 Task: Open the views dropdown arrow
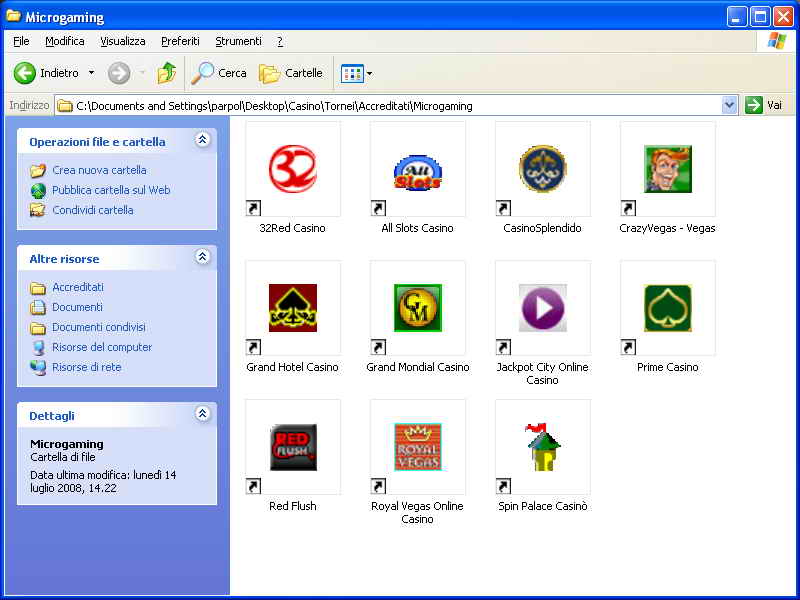pos(369,73)
